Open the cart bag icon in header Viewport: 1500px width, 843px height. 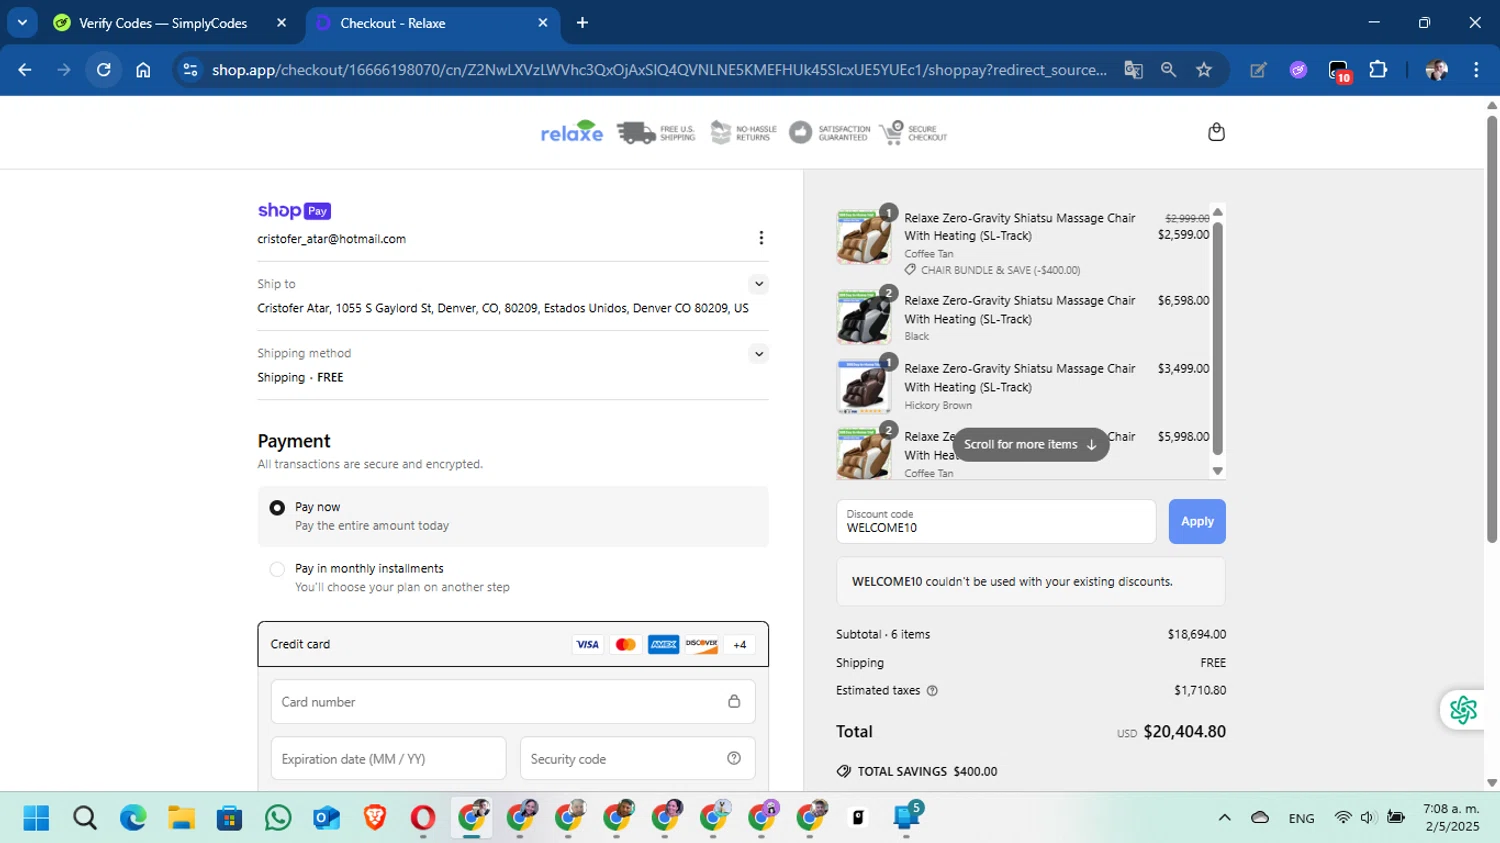pyautogui.click(x=1216, y=132)
